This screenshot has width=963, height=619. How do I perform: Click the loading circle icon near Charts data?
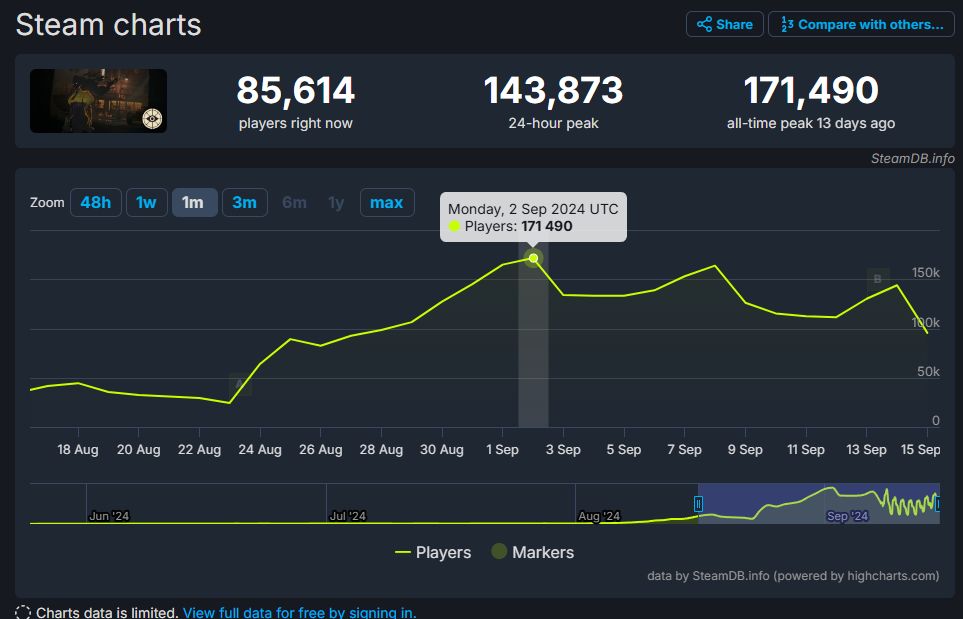(x=23, y=612)
